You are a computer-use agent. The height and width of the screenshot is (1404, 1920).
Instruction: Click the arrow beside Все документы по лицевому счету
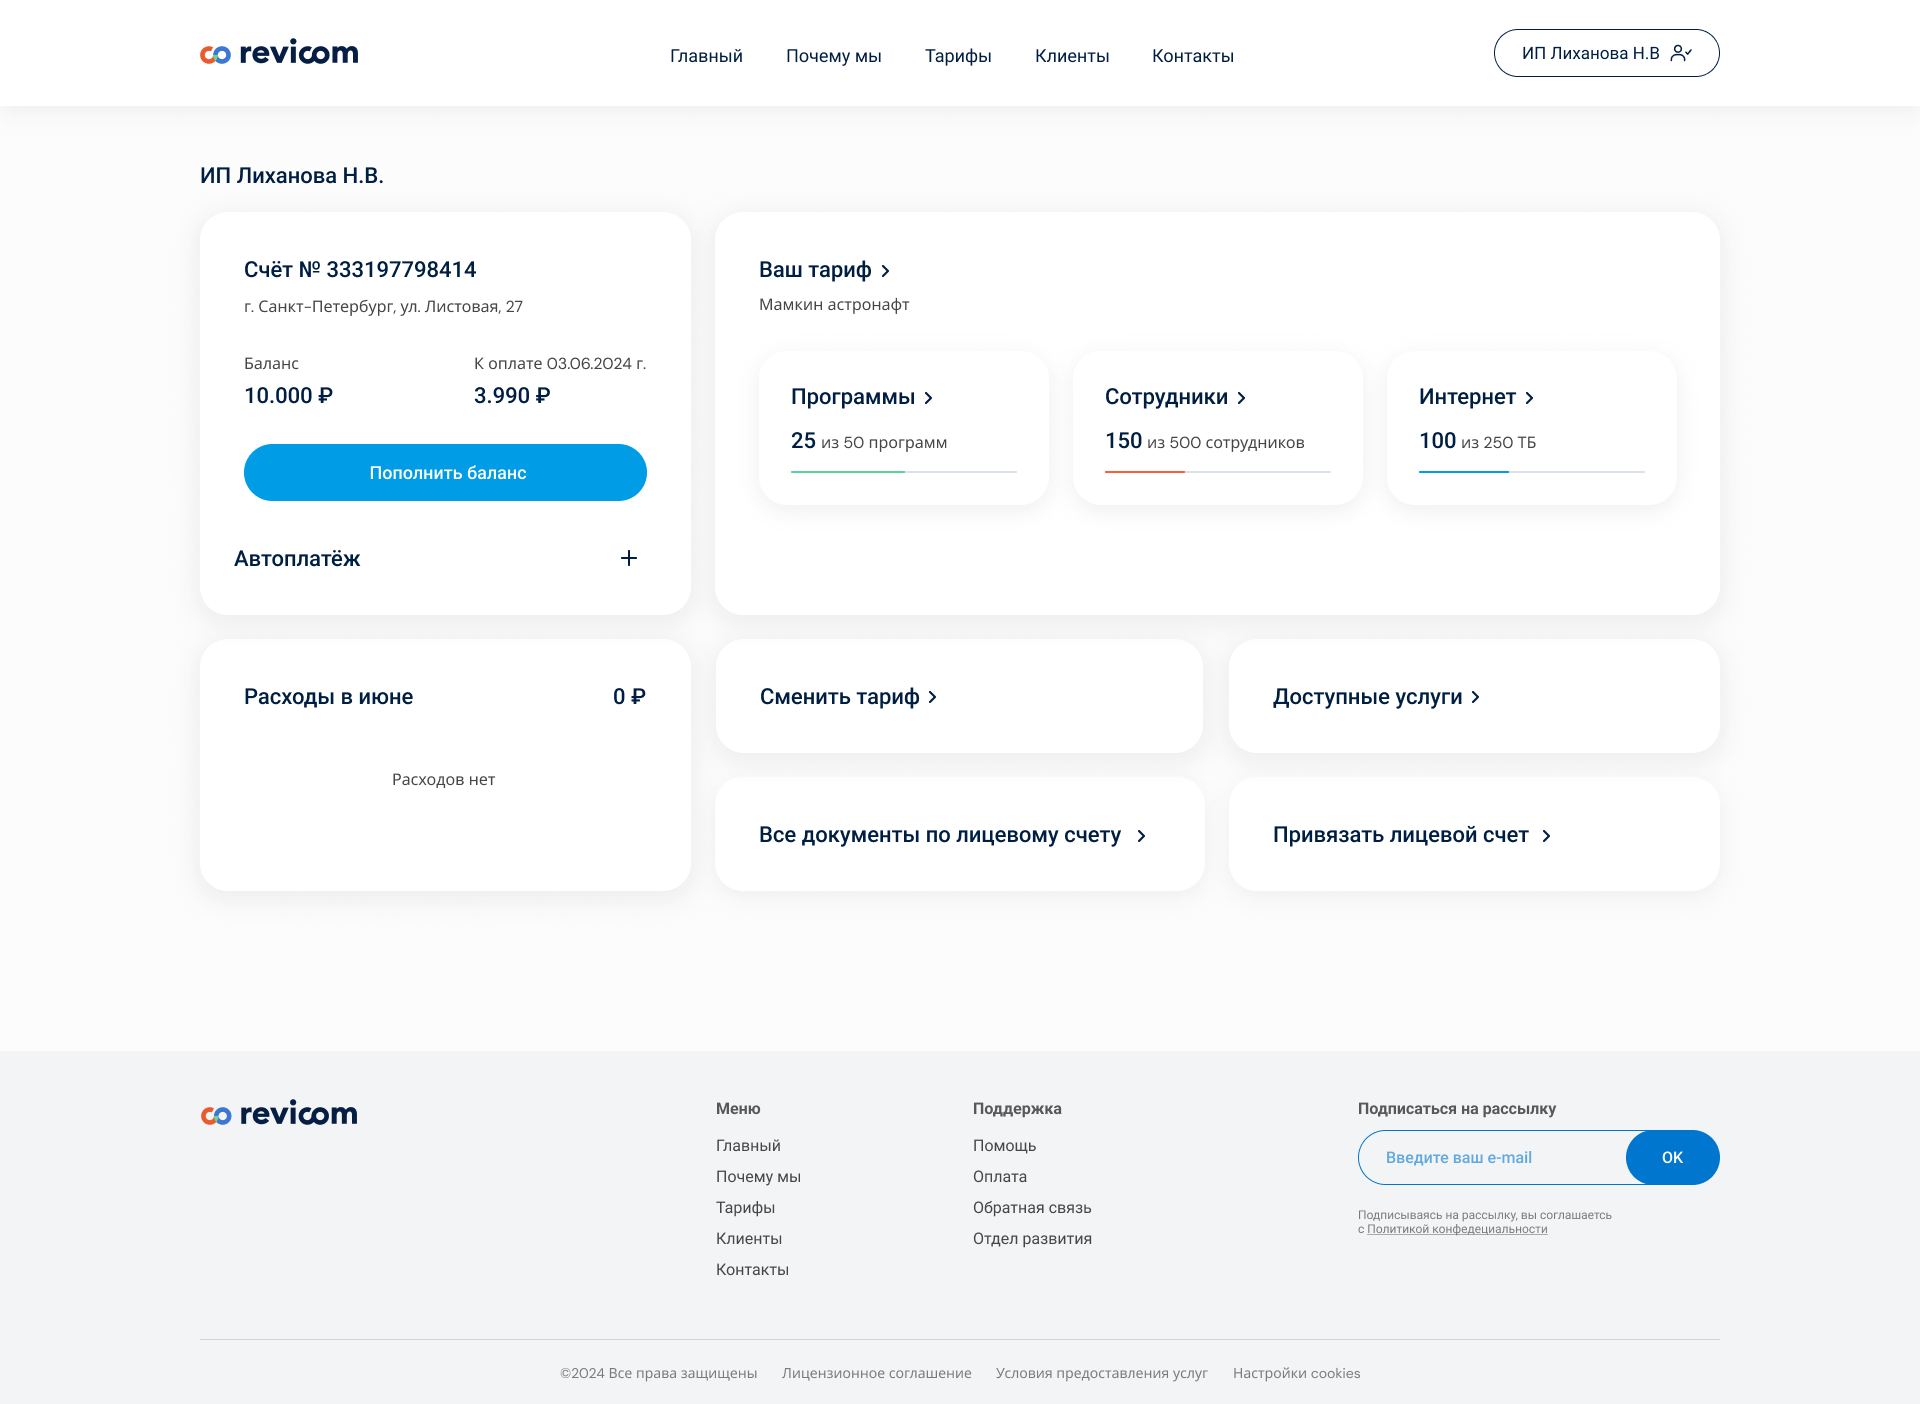(1141, 836)
